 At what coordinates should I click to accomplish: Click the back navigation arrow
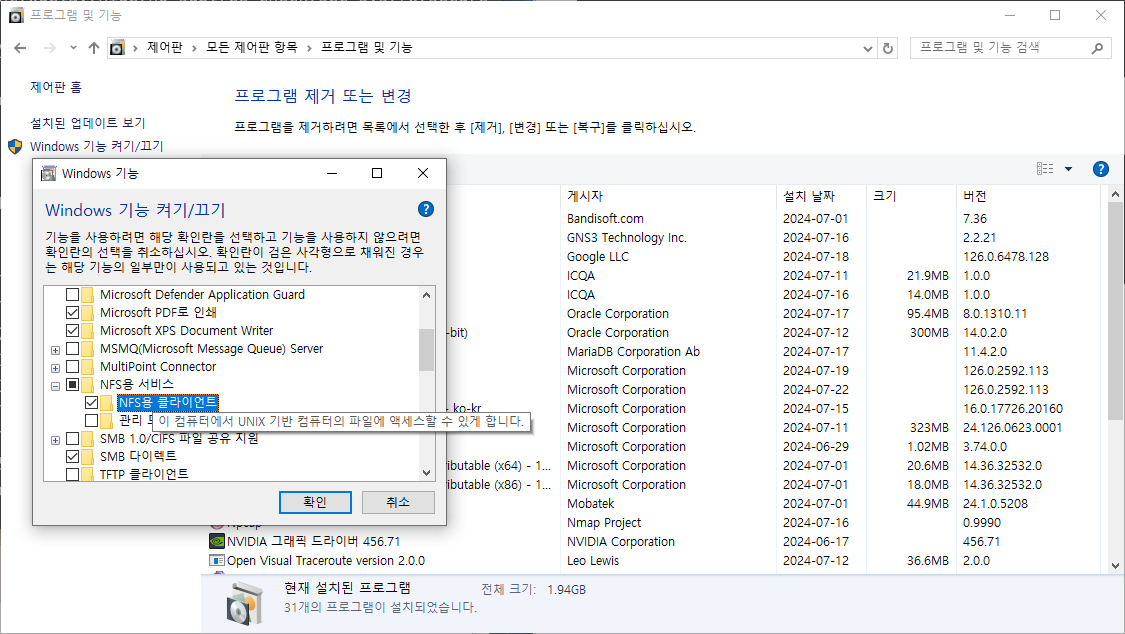[20, 48]
